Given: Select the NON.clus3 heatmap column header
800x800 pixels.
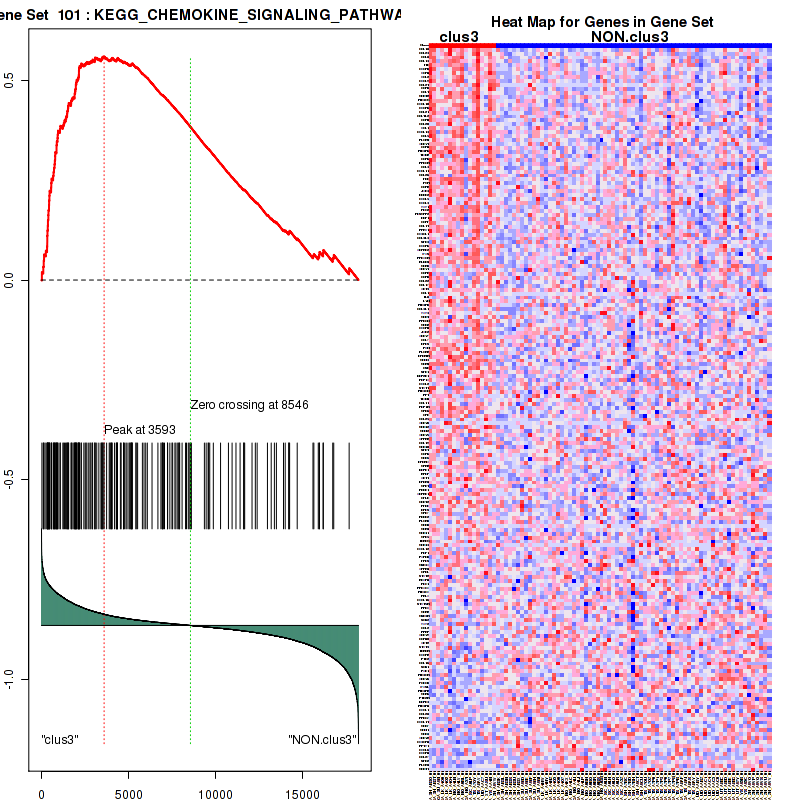Looking at the screenshot, I should [629, 37].
